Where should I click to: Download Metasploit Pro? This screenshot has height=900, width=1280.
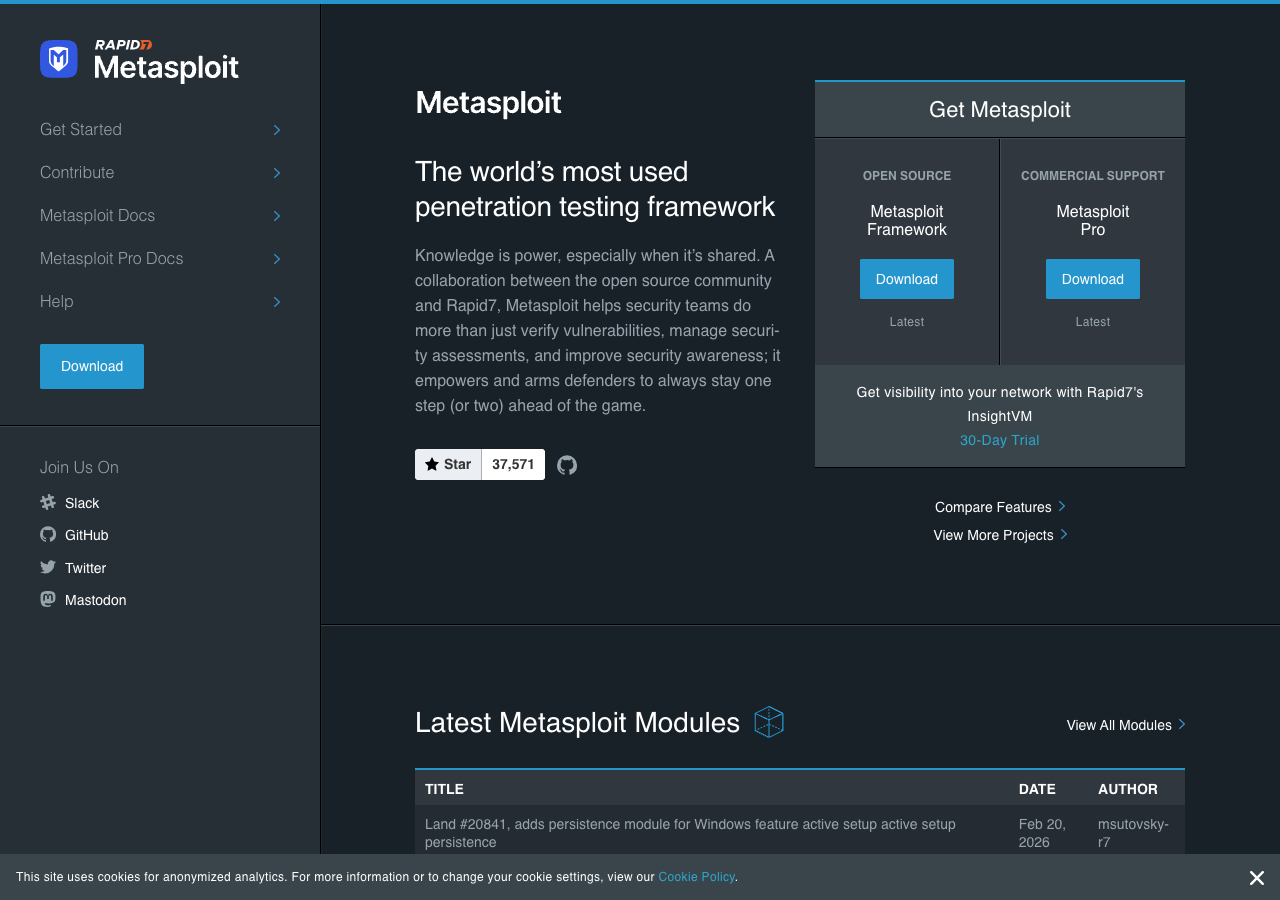(x=1092, y=279)
